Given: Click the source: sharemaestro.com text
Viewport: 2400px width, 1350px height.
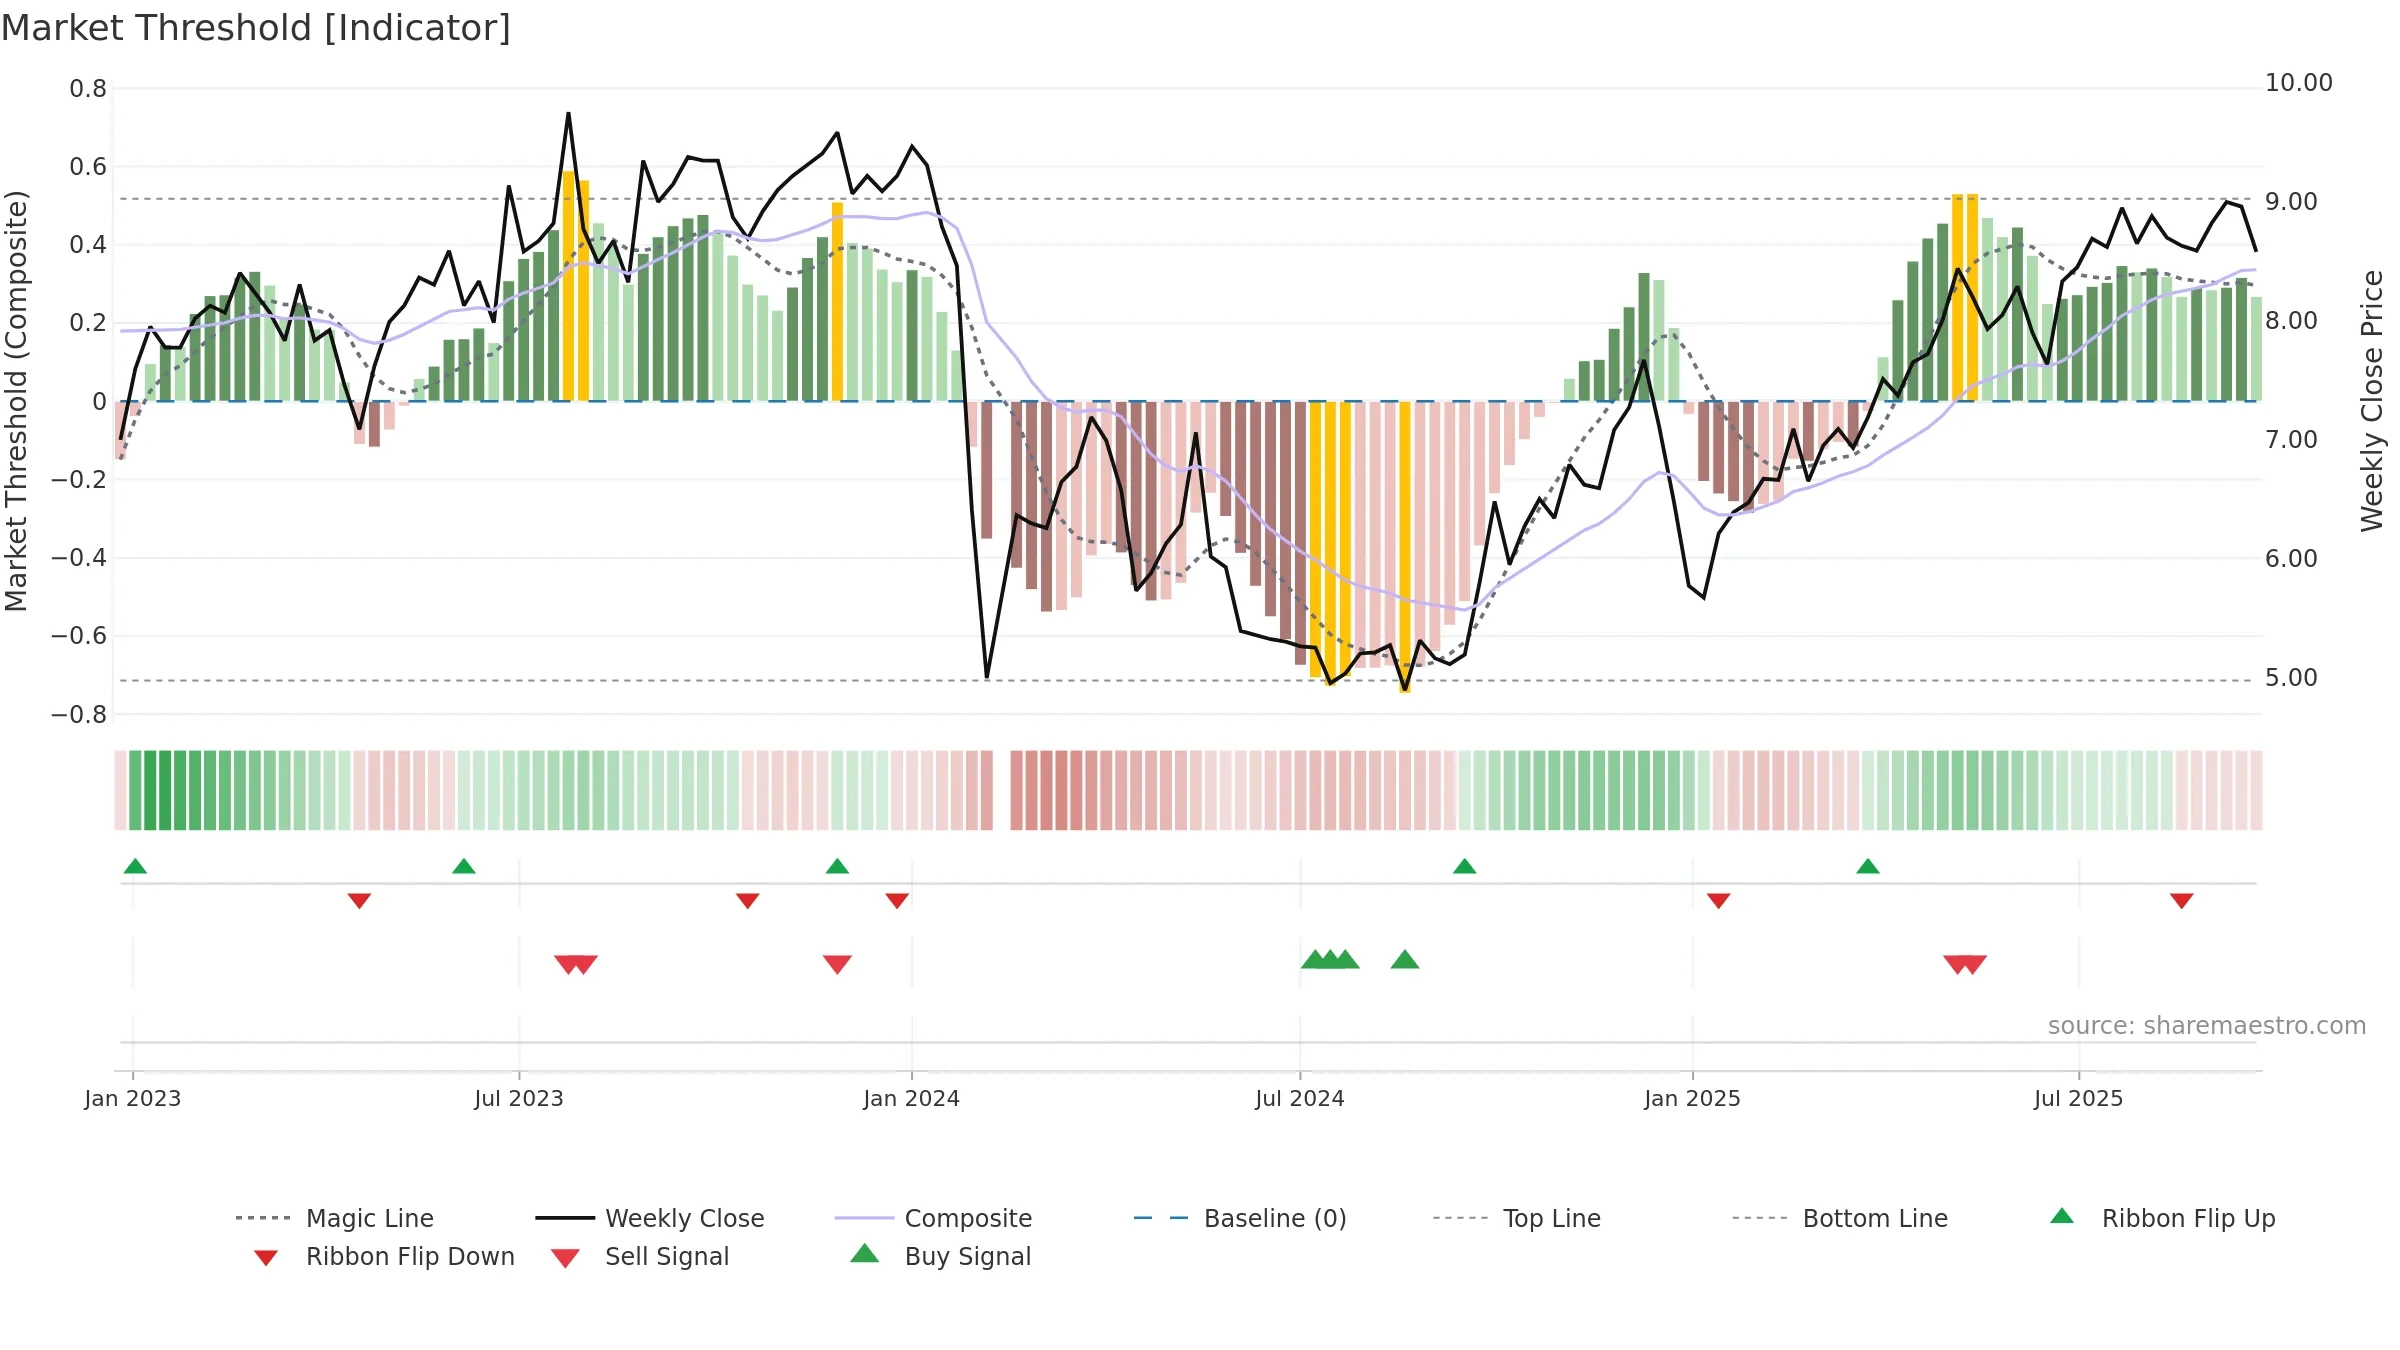Looking at the screenshot, I should coord(2207,1026).
